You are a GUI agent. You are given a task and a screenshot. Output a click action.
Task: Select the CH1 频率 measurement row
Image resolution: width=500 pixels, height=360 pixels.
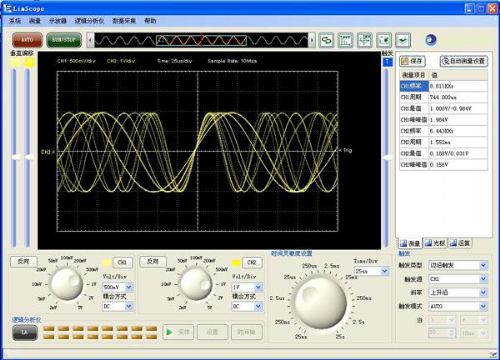(x=443, y=86)
